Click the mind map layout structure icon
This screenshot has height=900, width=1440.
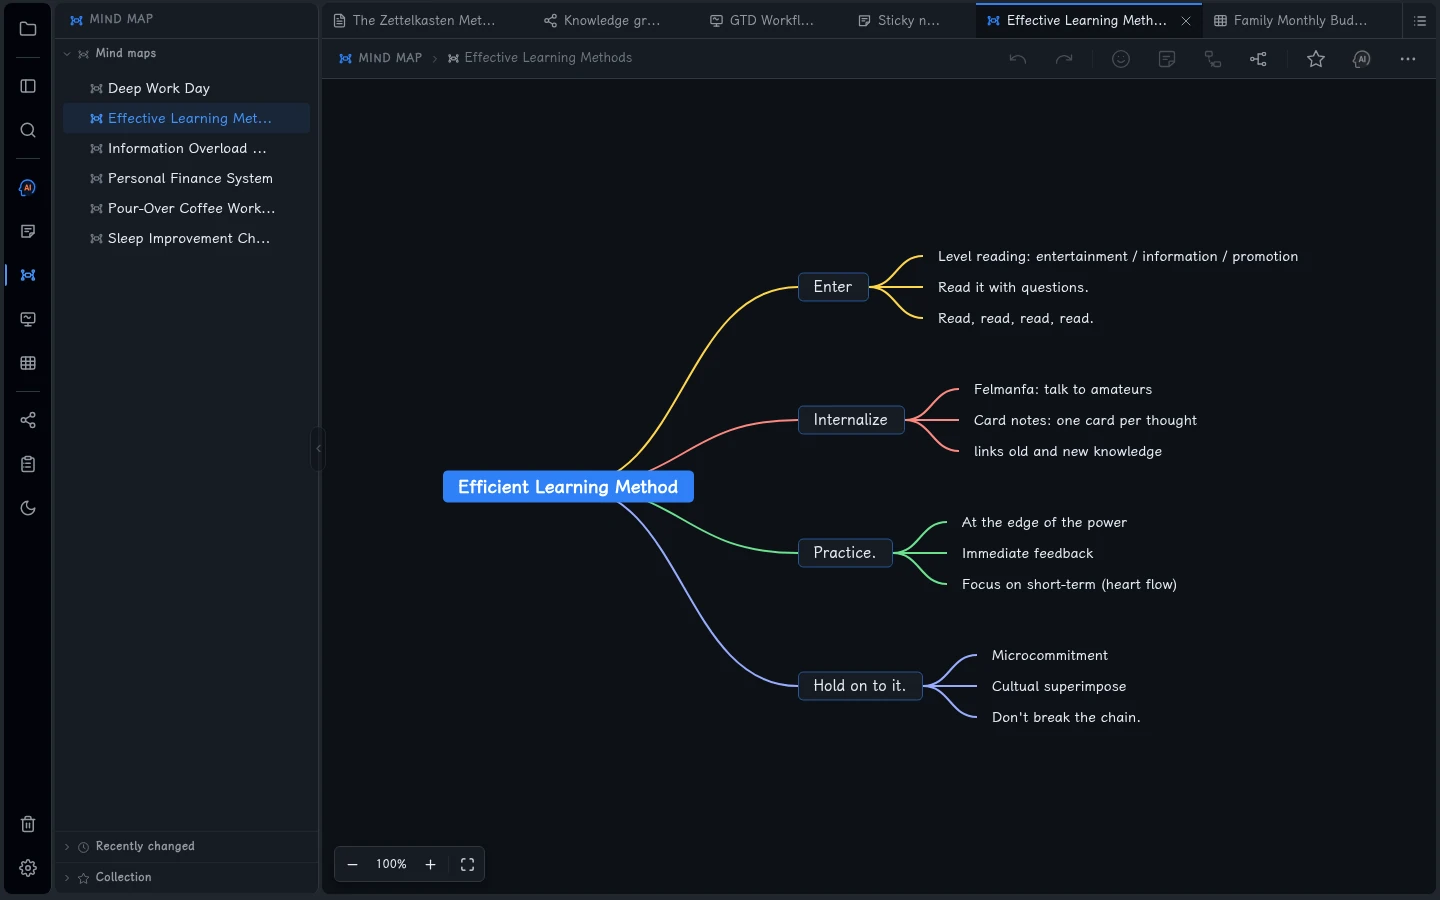(1259, 59)
